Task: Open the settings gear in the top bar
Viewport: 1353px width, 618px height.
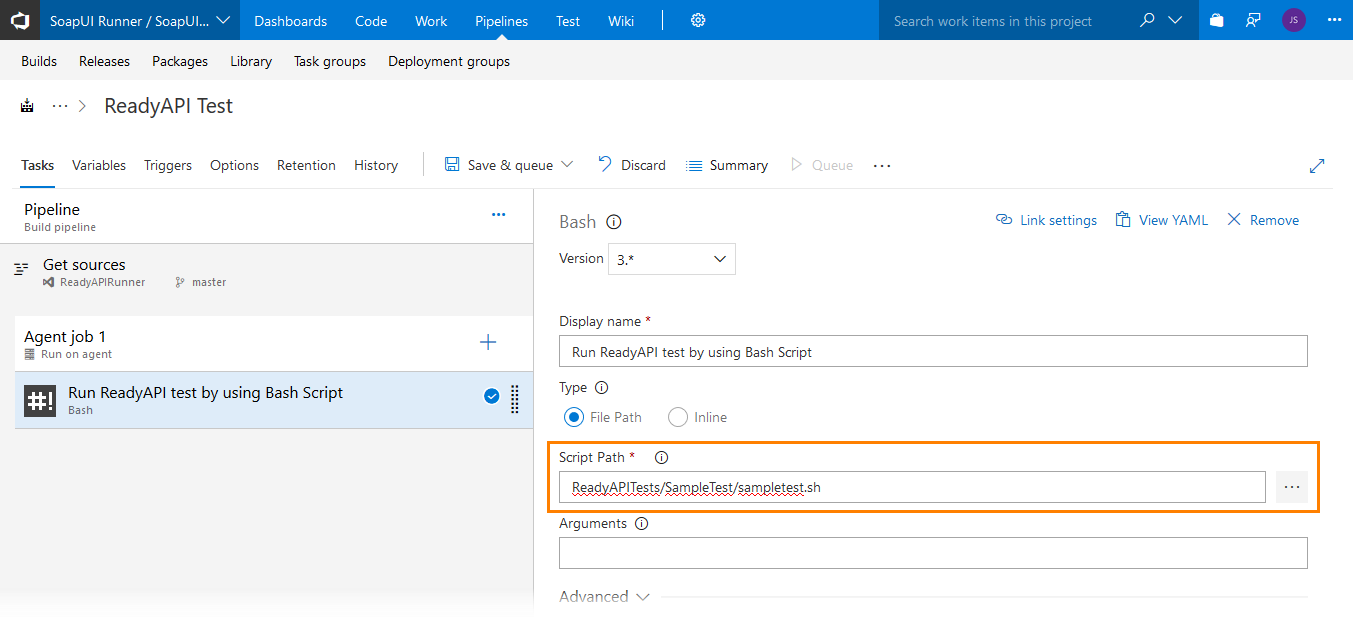Action: 697,20
